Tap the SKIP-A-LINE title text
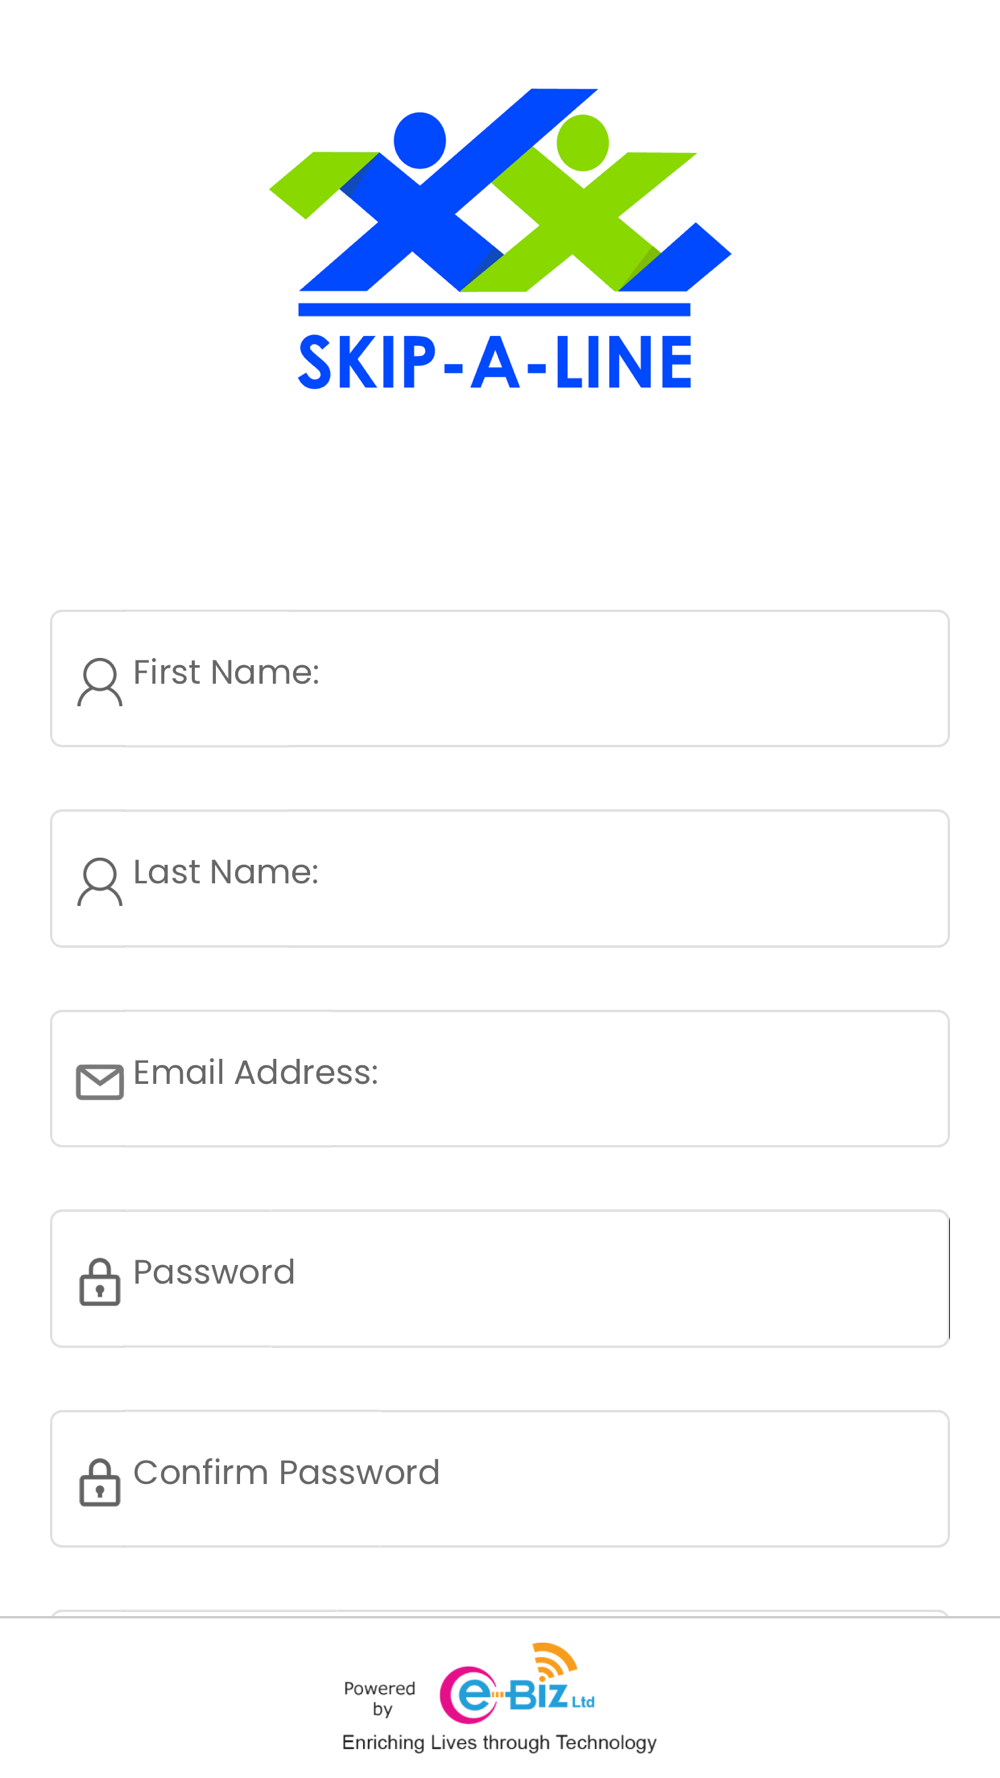The image size is (1000, 1778). 495,362
